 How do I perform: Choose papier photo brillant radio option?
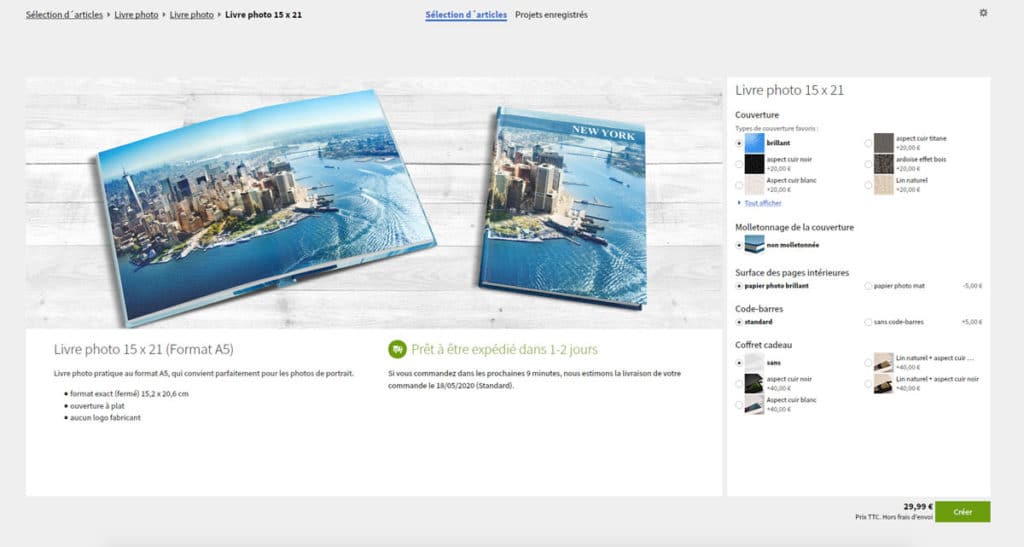(x=739, y=286)
